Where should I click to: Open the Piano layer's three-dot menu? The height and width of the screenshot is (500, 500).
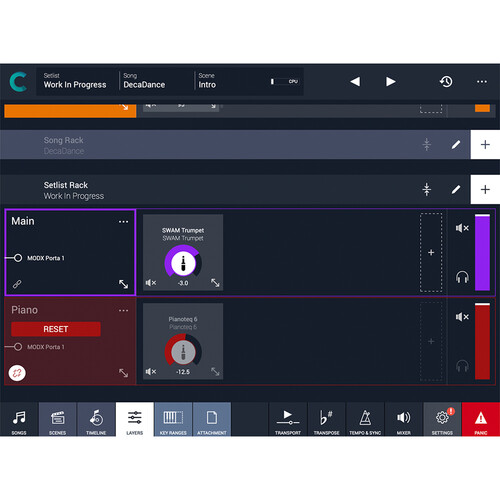pyautogui.click(x=123, y=311)
